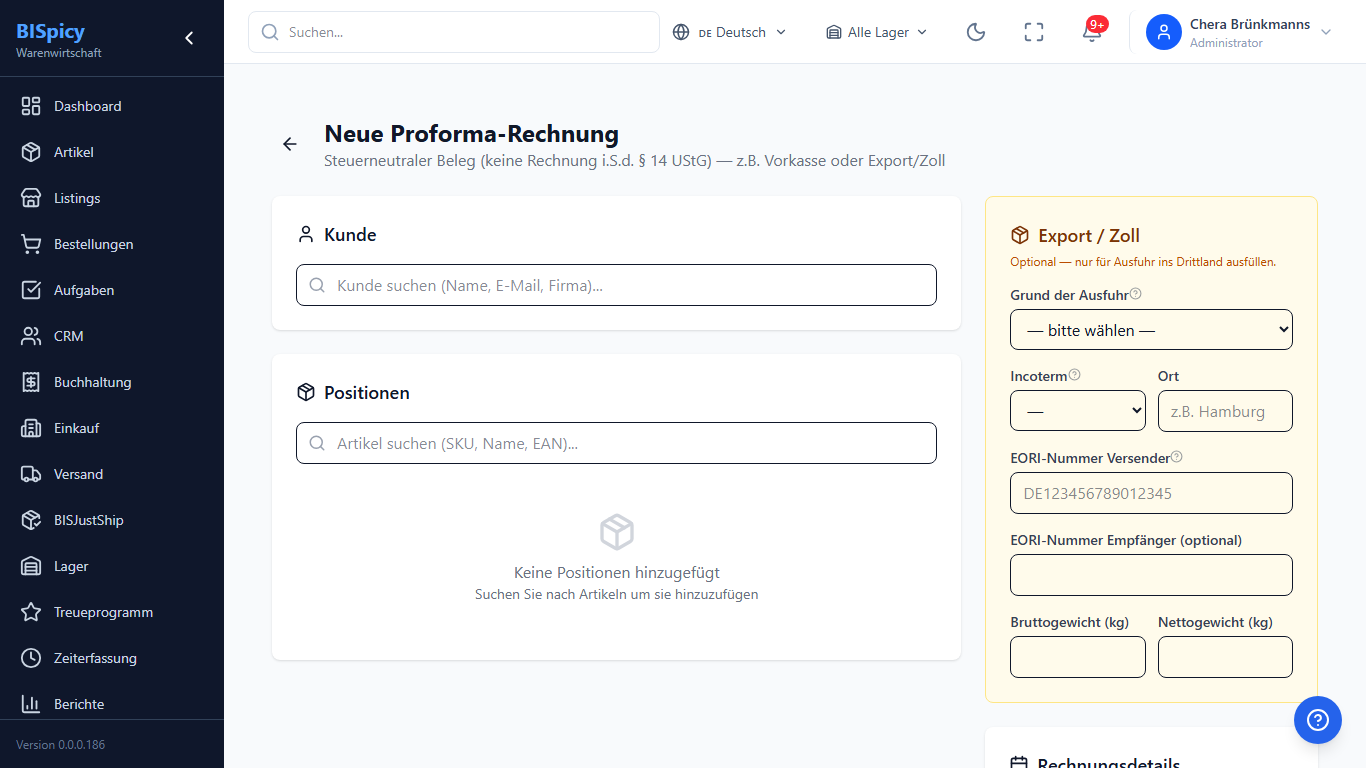Click the Positionen box icon
1366x768 pixels.
306,393
